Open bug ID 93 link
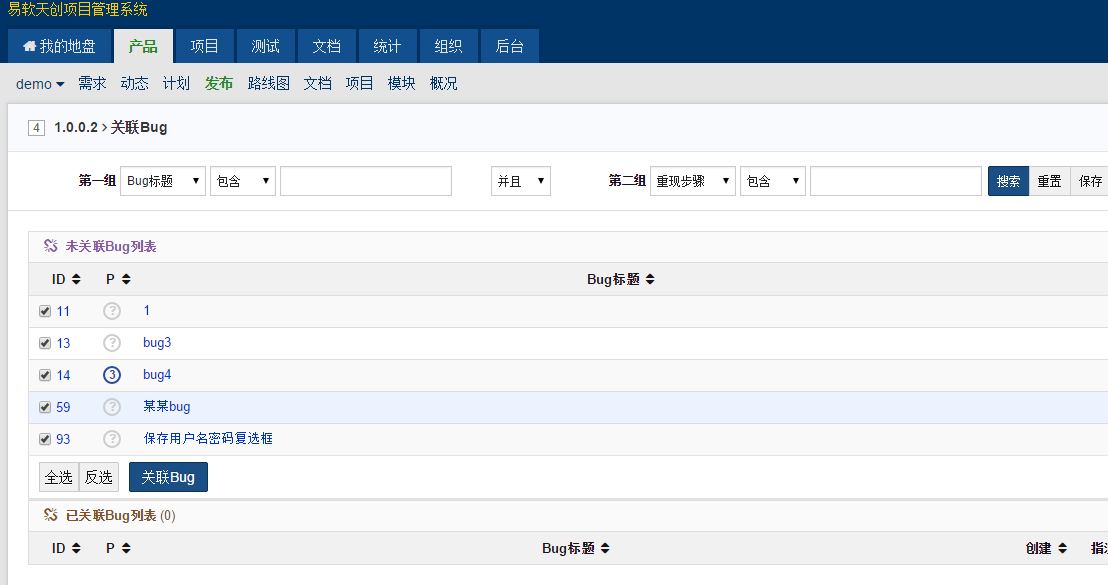The height and width of the screenshot is (585, 1108). click(63, 439)
